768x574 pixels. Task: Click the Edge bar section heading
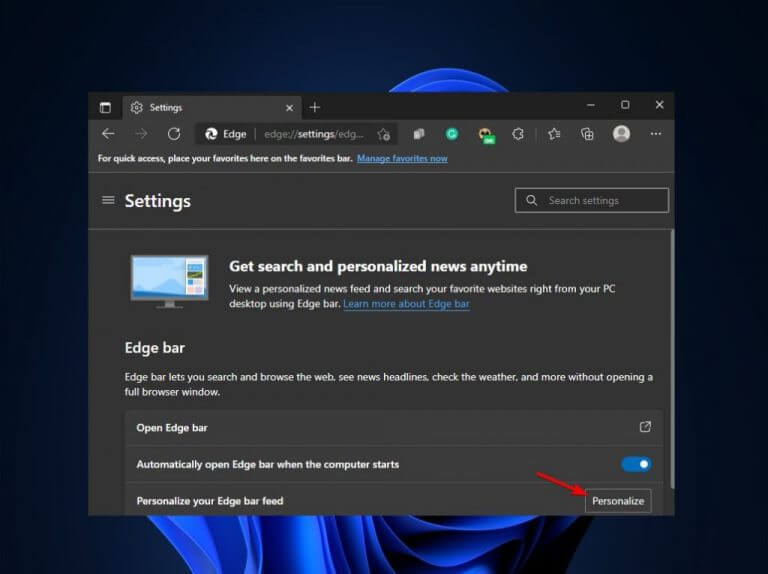pyautogui.click(x=155, y=348)
